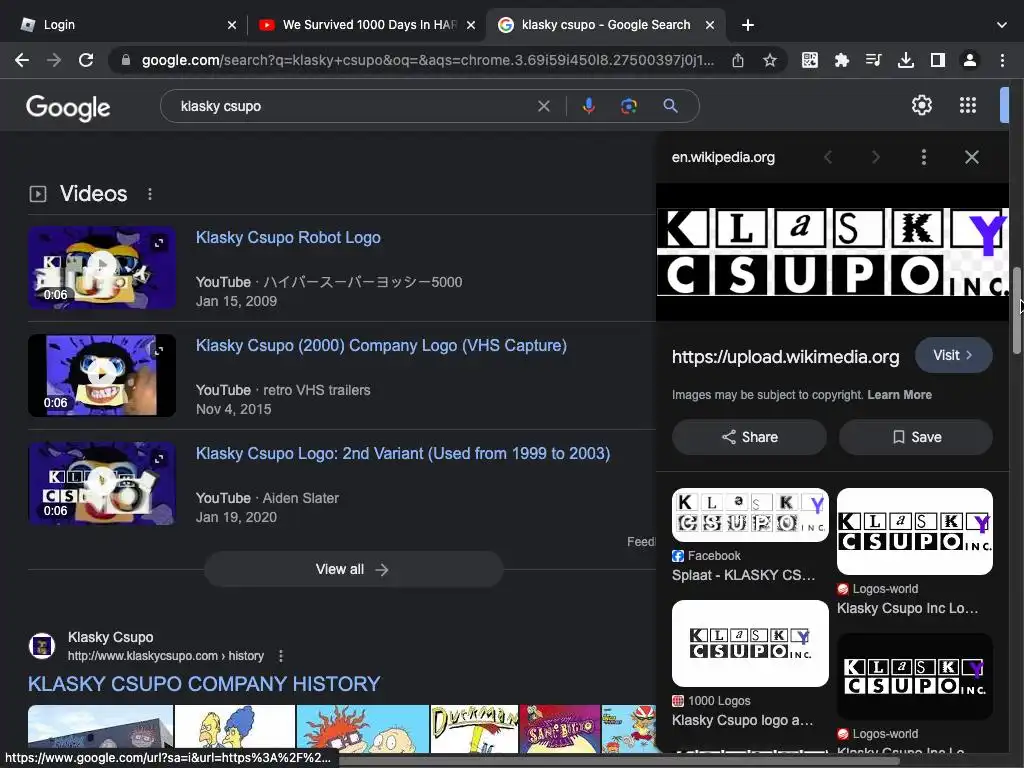Click the Visit button

tap(953, 355)
